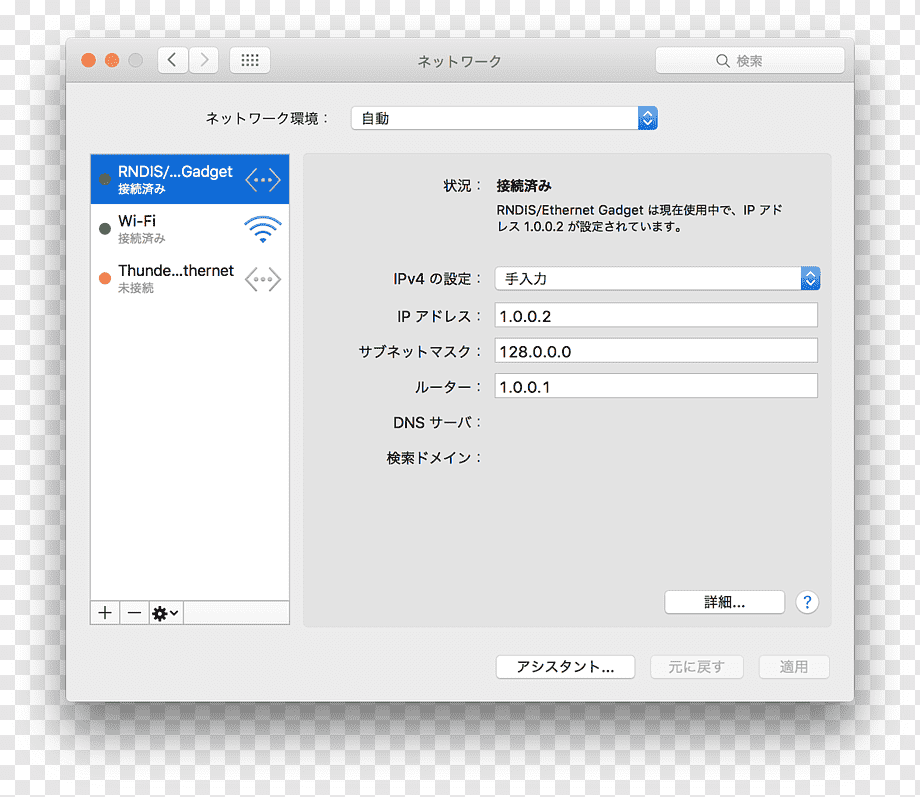Open the IPv4 の設定 dropdown
This screenshot has width=920, height=797.
pyautogui.click(x=657, y=278)
